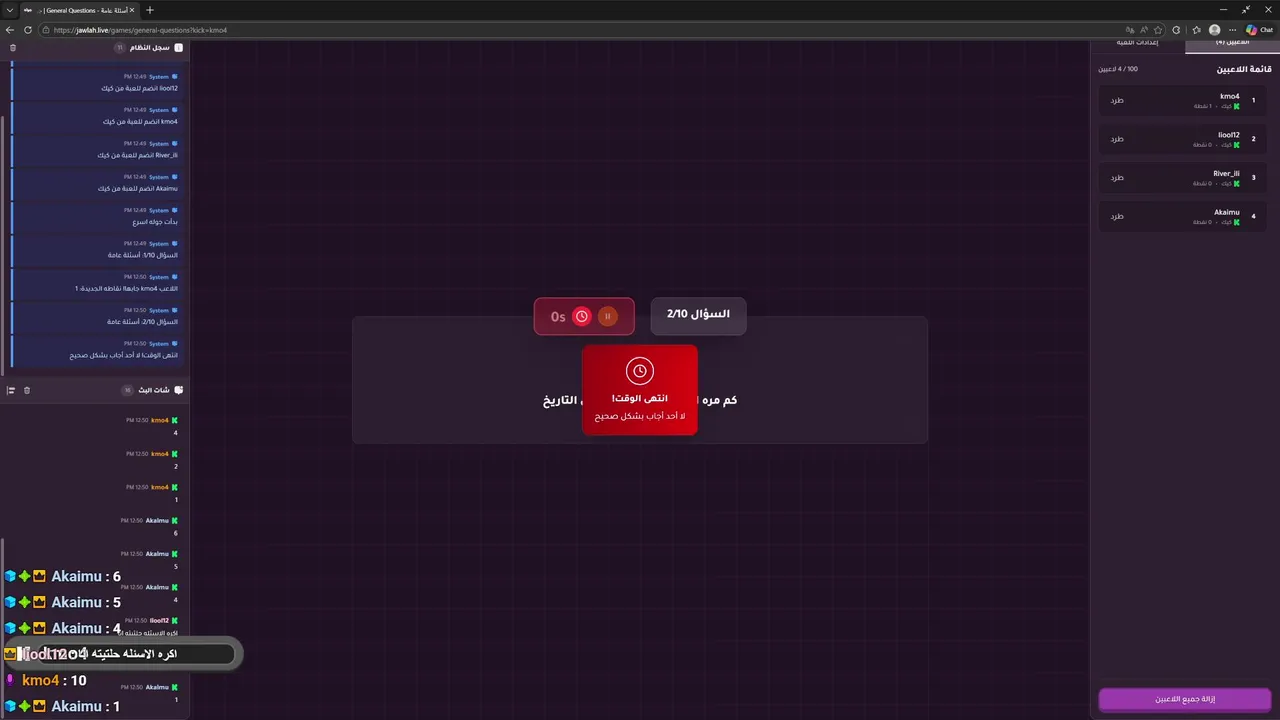Click the system log icon beside سجل النظام
Screen dimensions: 1280x720
[179, 47]
